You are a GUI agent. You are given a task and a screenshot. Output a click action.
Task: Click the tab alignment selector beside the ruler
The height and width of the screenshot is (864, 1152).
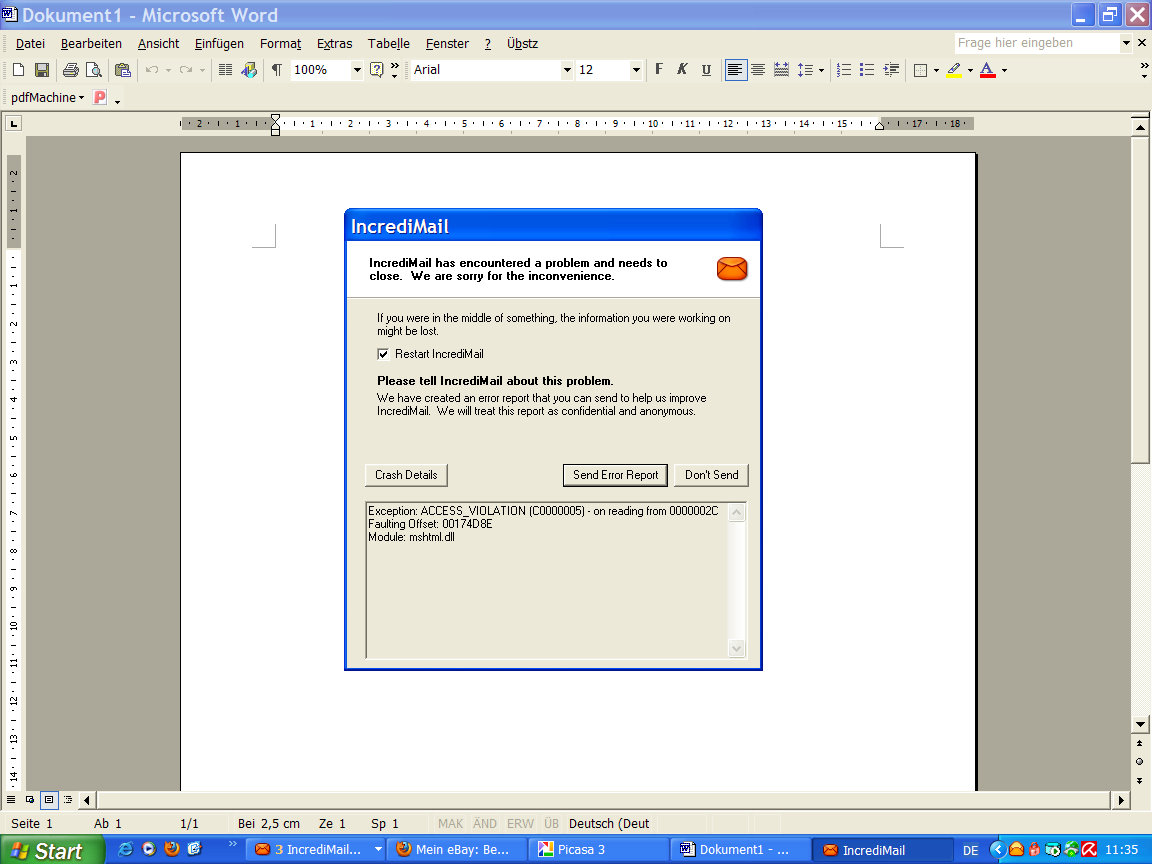pos(14,123)
